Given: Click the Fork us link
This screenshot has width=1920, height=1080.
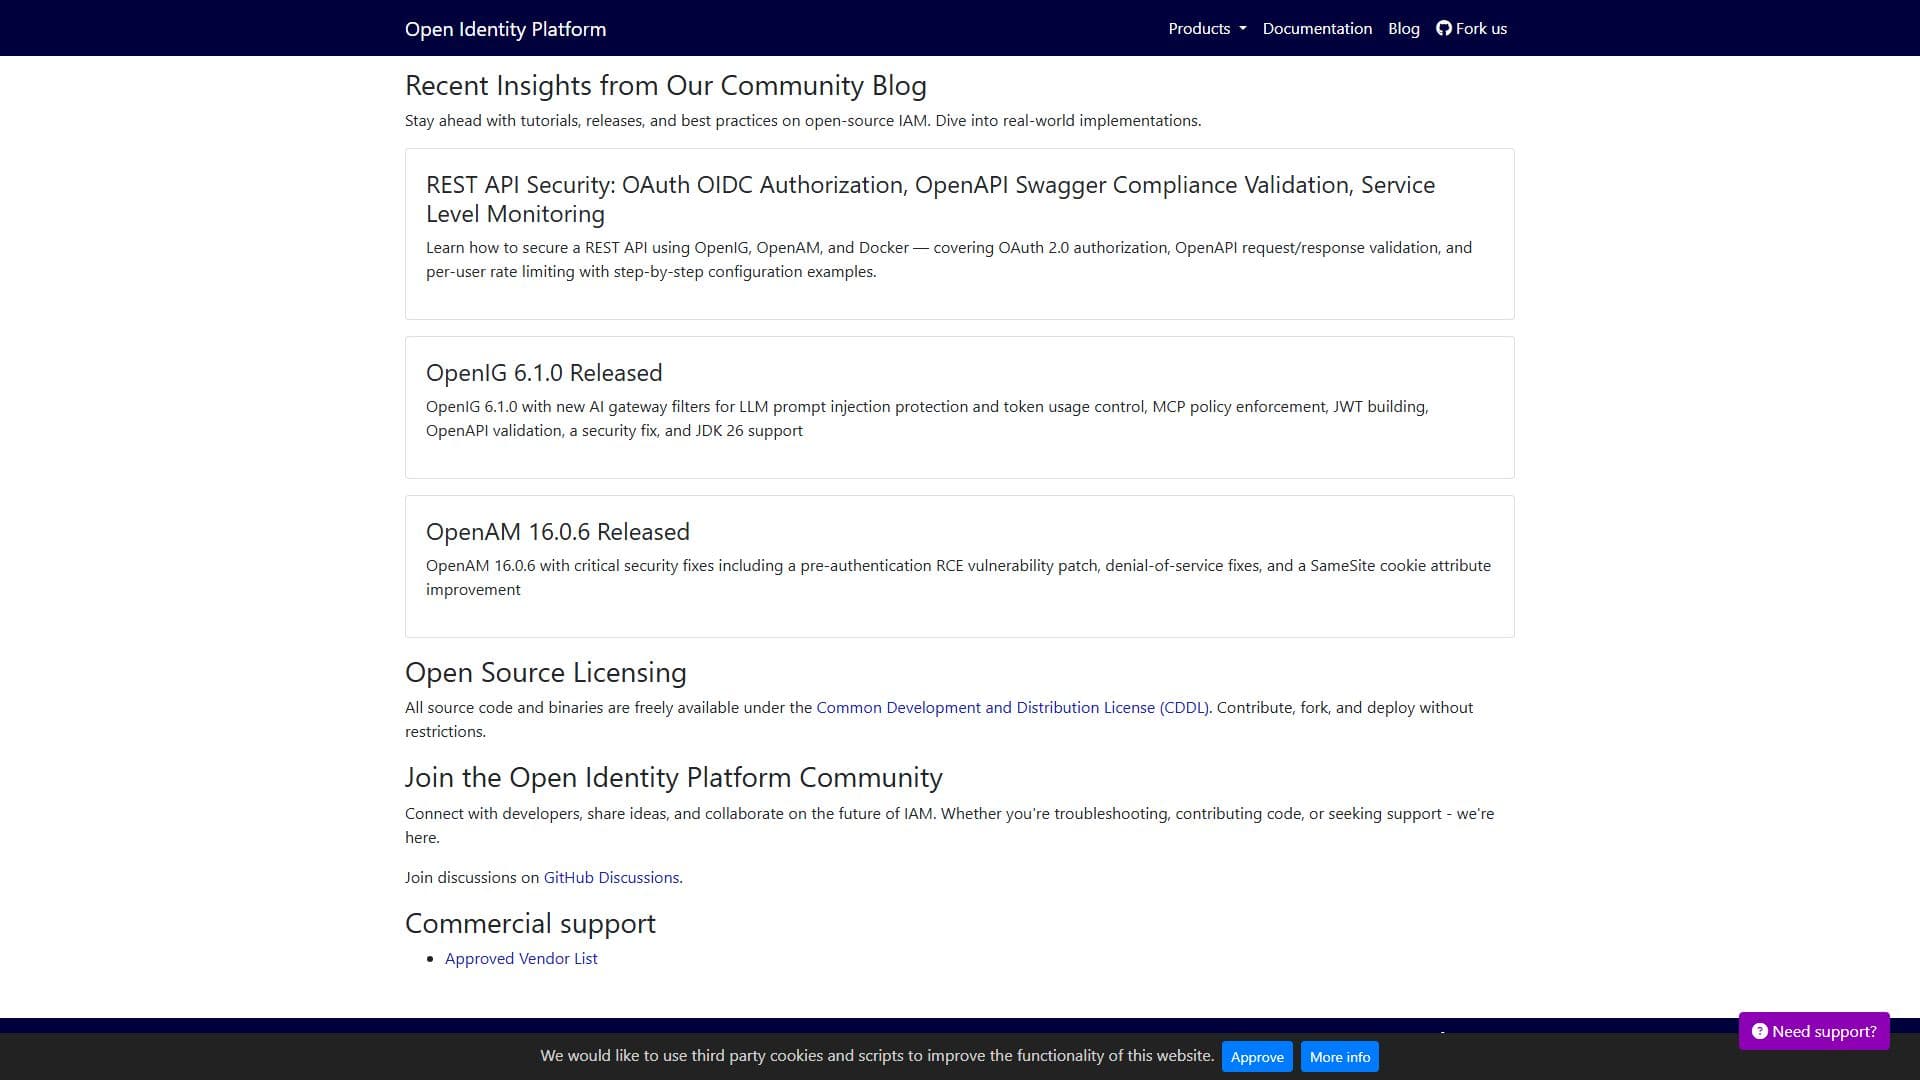Looking at the screenshot, I should (1471, 28).
